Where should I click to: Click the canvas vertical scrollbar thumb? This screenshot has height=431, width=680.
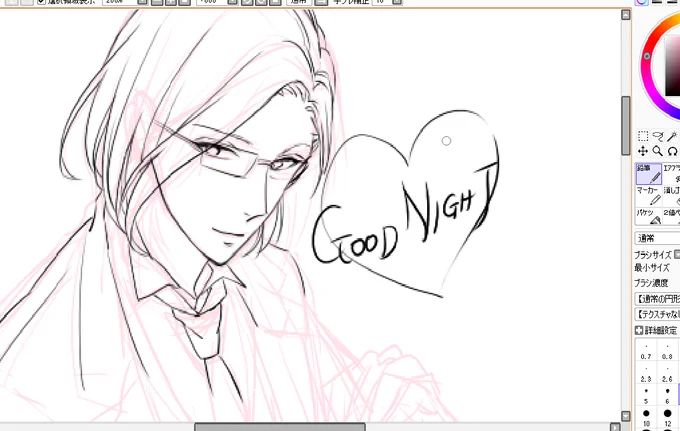(625, 125)
